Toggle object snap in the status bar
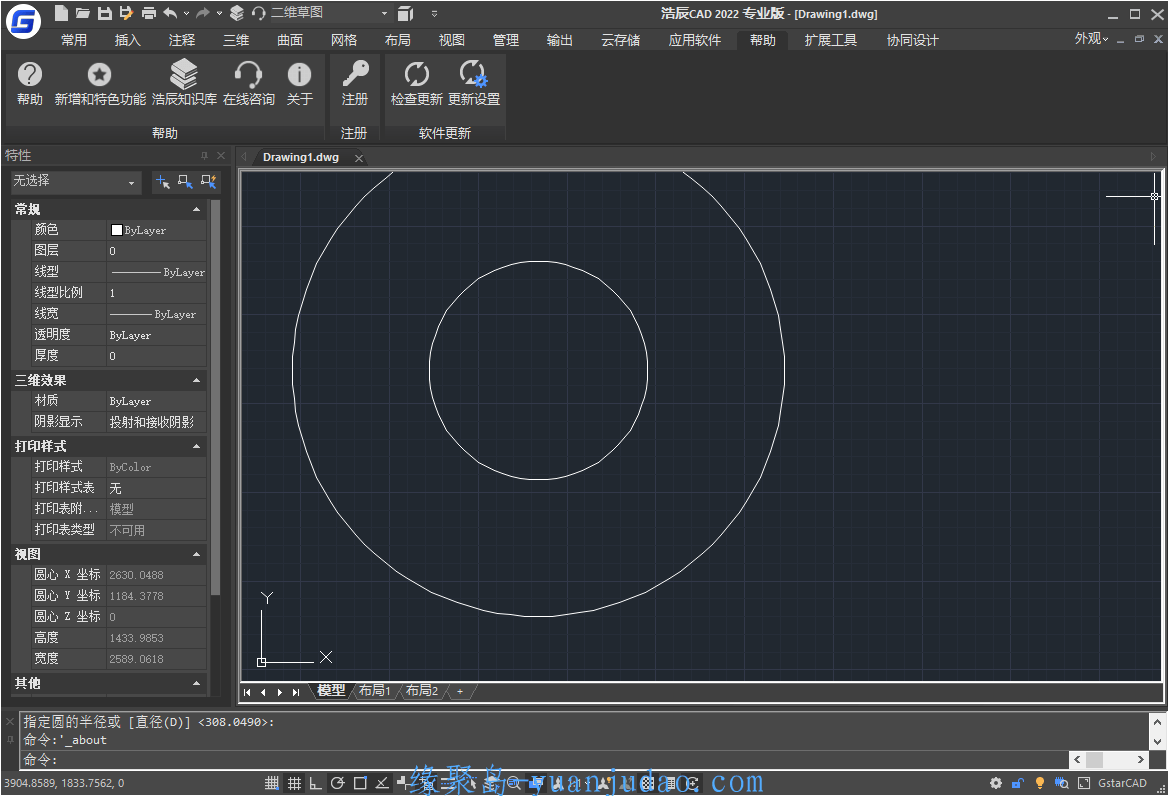This screenshot has height=796, width=1169. [x=360, y=783]
